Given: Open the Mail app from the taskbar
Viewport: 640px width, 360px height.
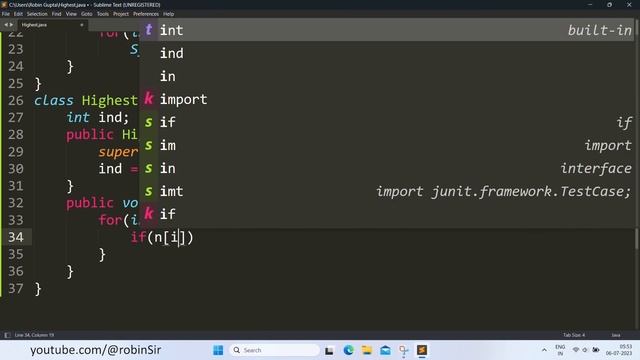Looking at the screenshot, I should click(385, 350).
